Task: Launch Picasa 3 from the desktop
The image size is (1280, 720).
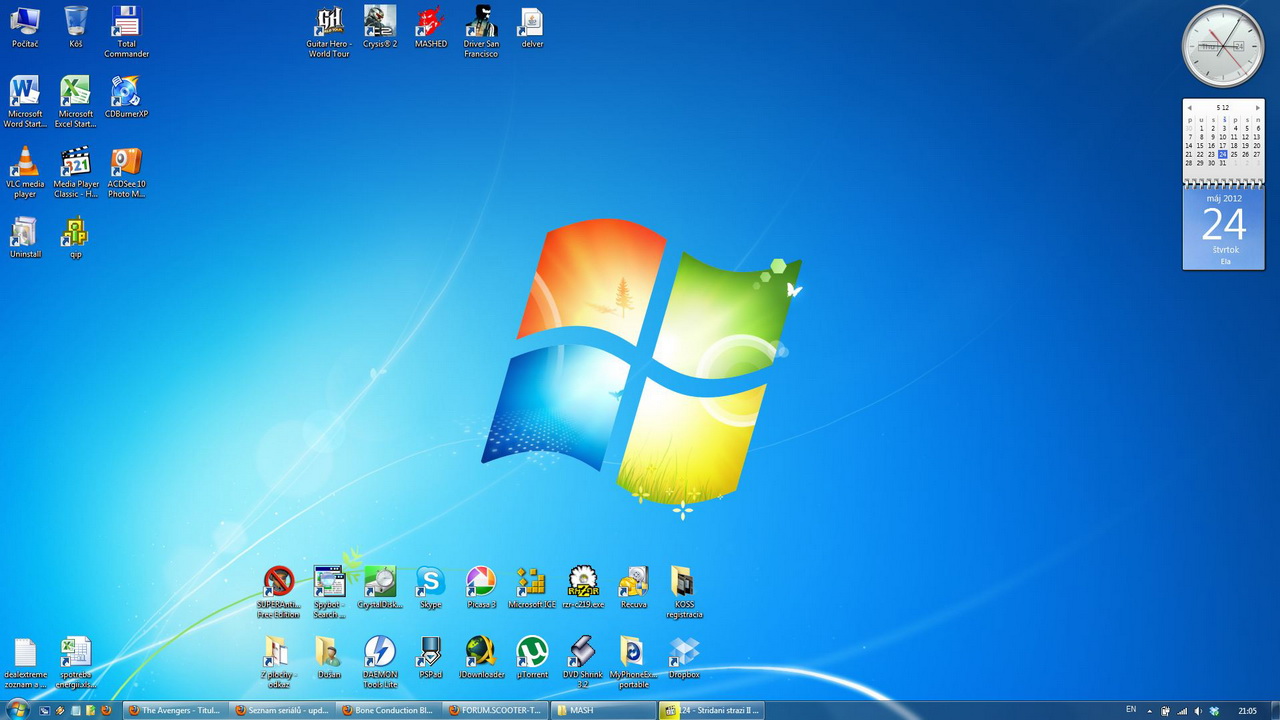Action: point(481,582)
